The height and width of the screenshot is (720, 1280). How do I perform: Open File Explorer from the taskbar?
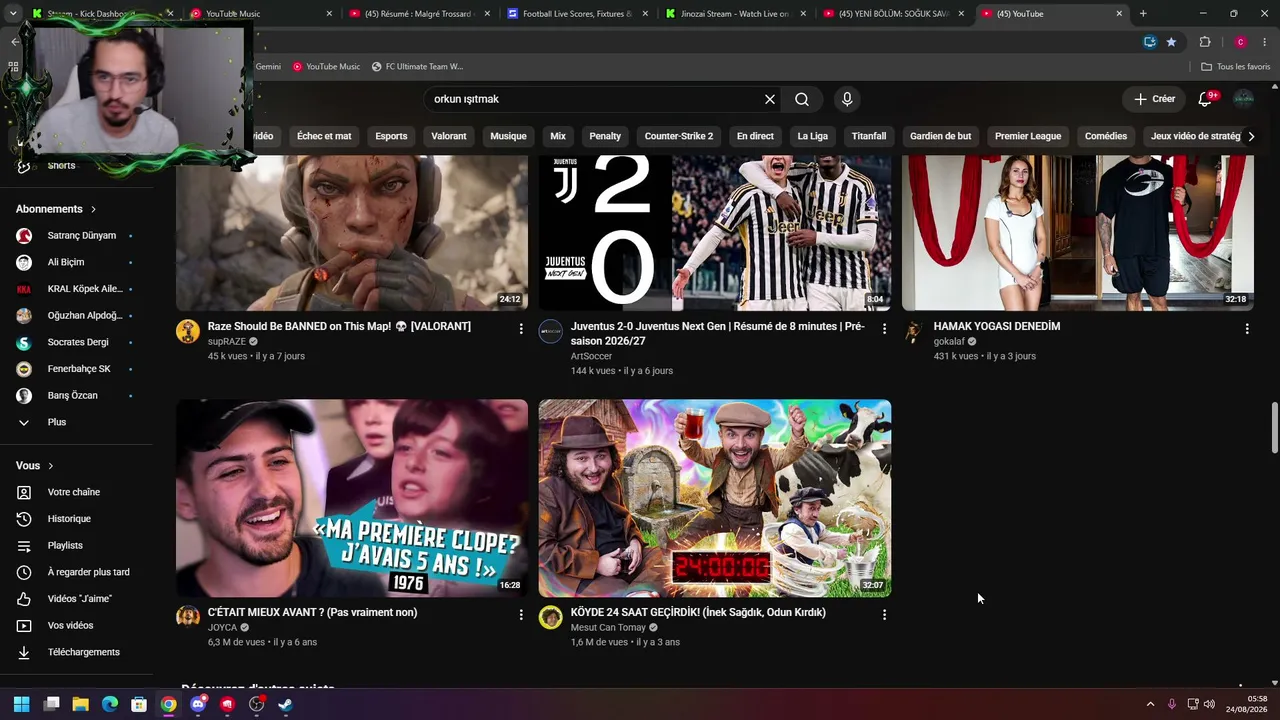coord(80,704)
